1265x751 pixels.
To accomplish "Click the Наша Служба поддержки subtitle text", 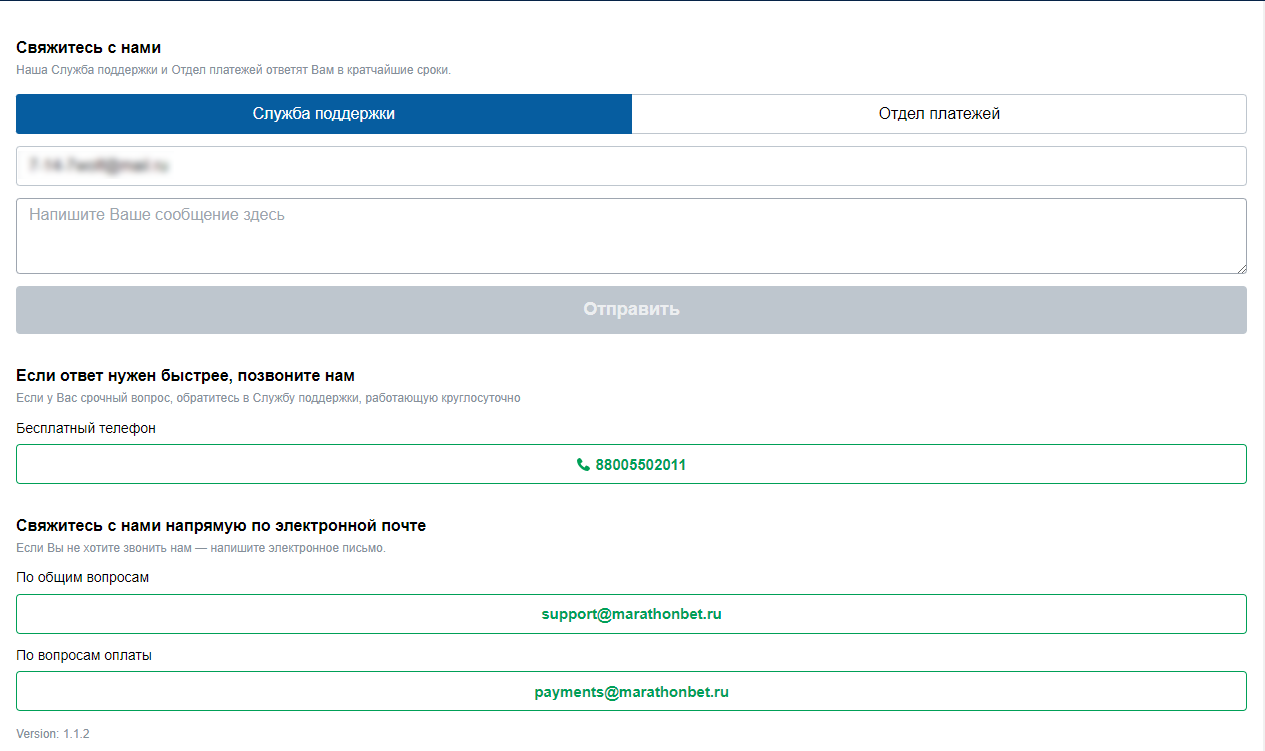I will click(x=233, y=71).
